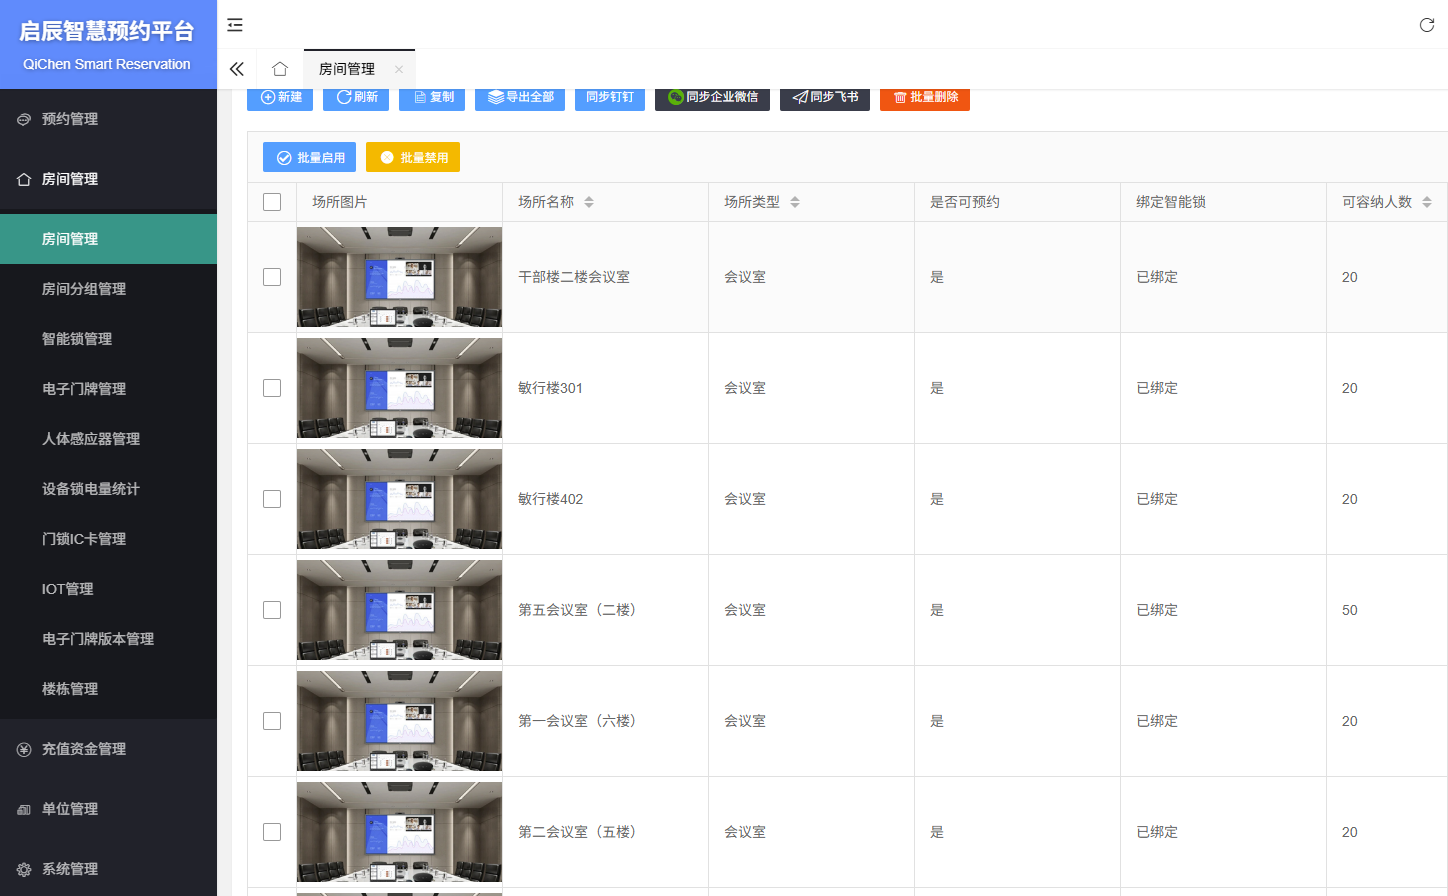1448x896 pixels.
Task: Check the 第五会议室（二楼）row checkbox
Action: 272,610
